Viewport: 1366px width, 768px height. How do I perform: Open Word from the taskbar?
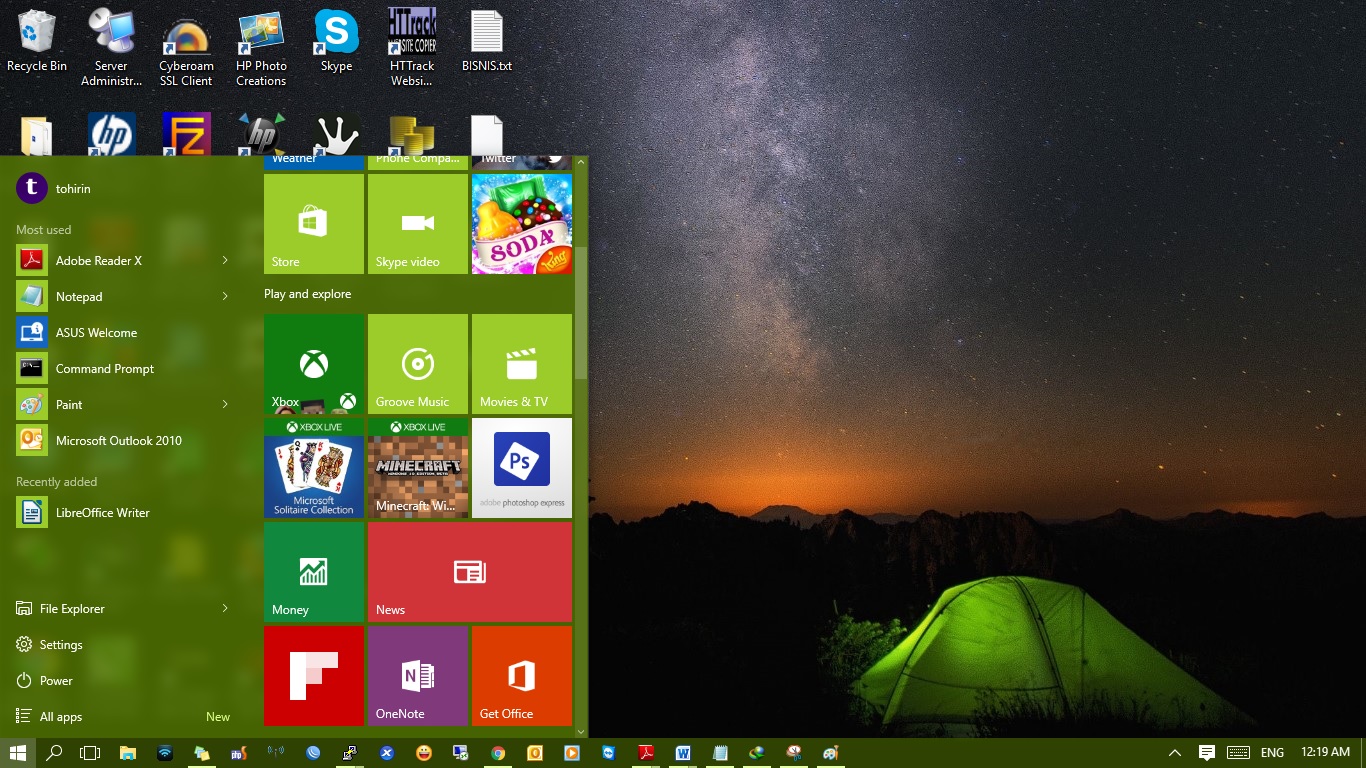point(683,753)
